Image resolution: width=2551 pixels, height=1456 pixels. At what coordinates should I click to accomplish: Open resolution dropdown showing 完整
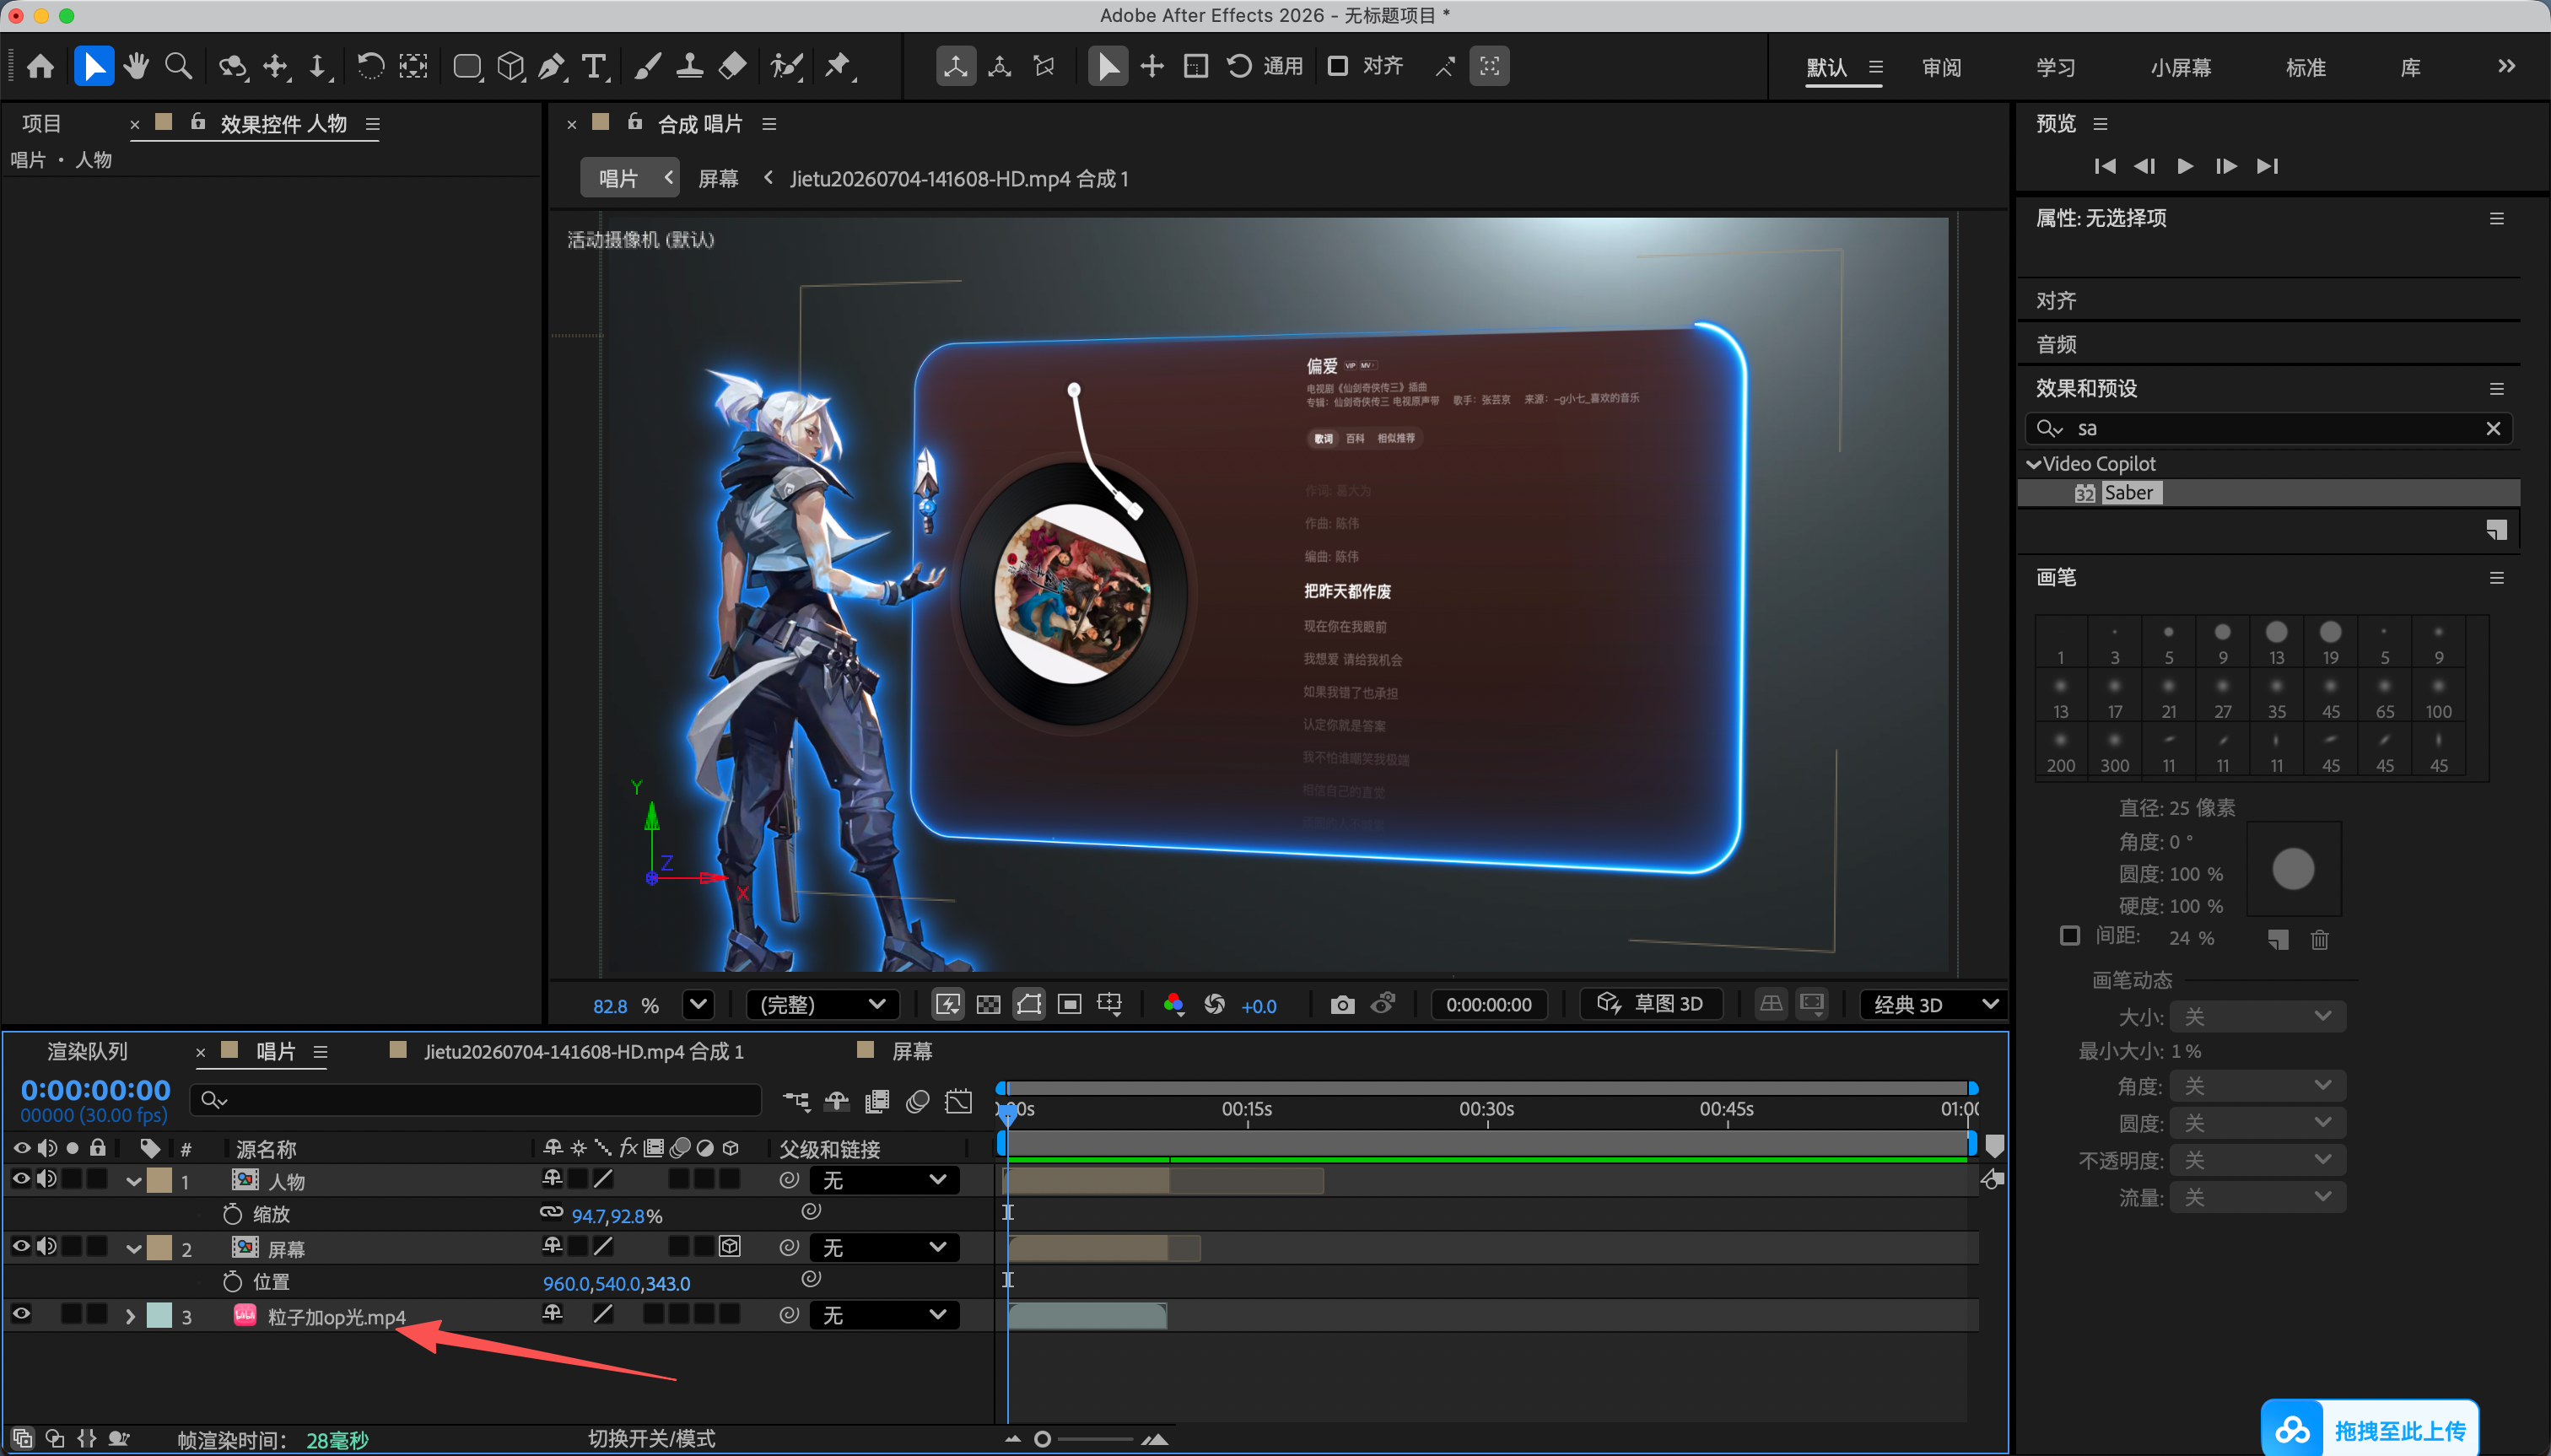822,1004
